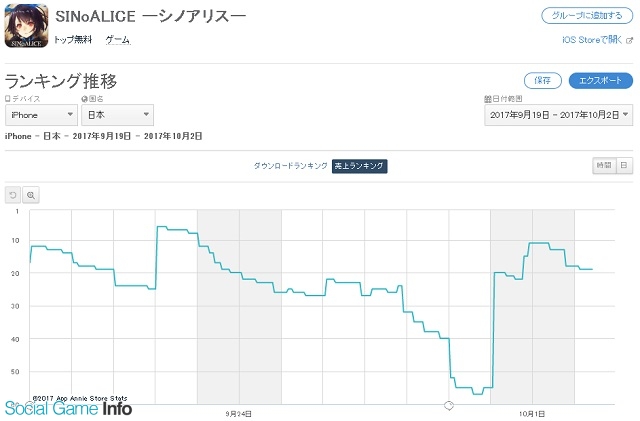Reset chart zoom with undo icon
This screenshot has height=421, width=640.
13,195
